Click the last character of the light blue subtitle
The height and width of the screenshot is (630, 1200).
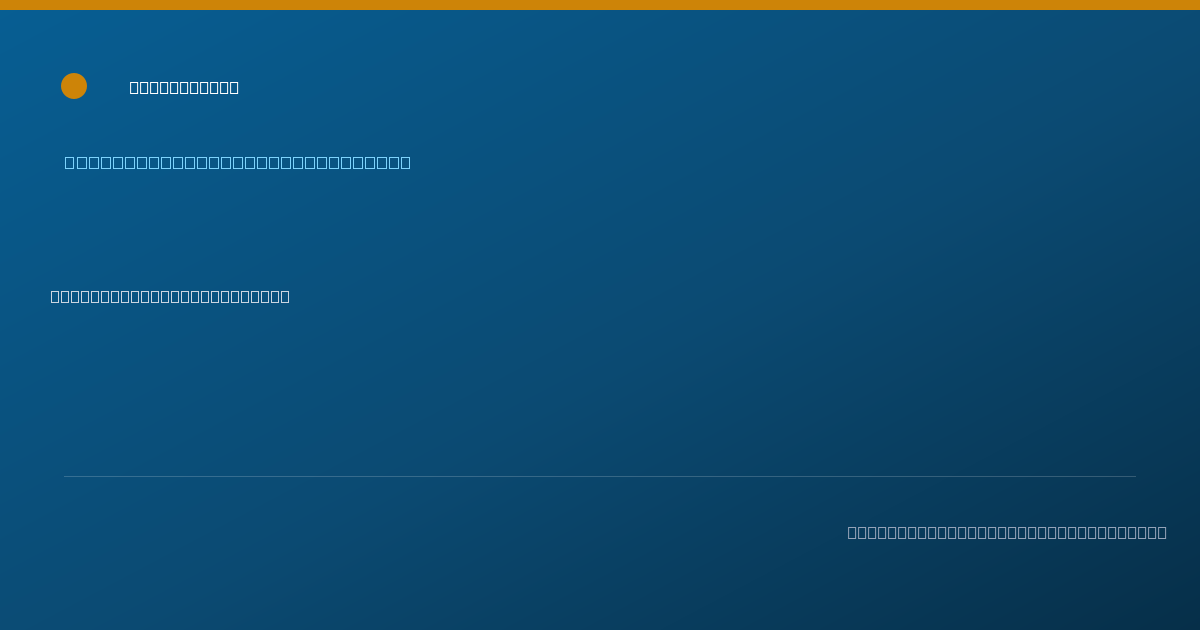pyautogui.click(x=405, y=162)
